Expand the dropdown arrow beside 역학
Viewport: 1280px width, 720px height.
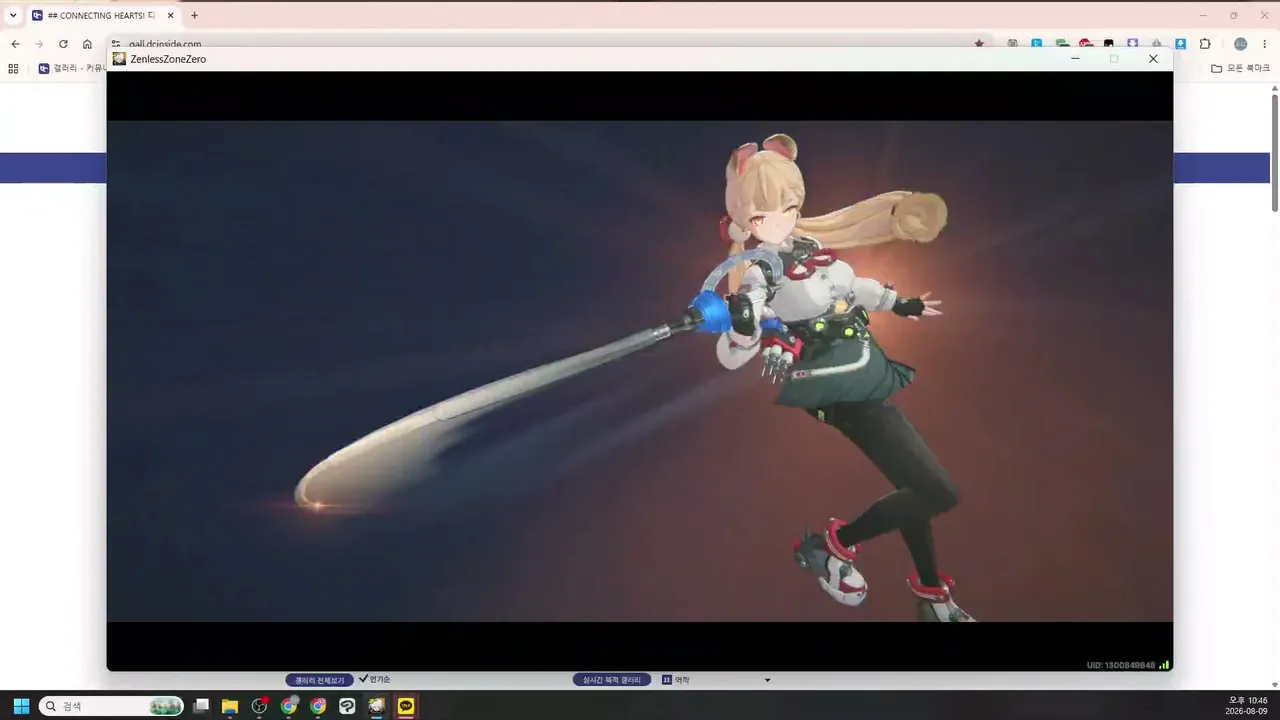tap(768, 680)
